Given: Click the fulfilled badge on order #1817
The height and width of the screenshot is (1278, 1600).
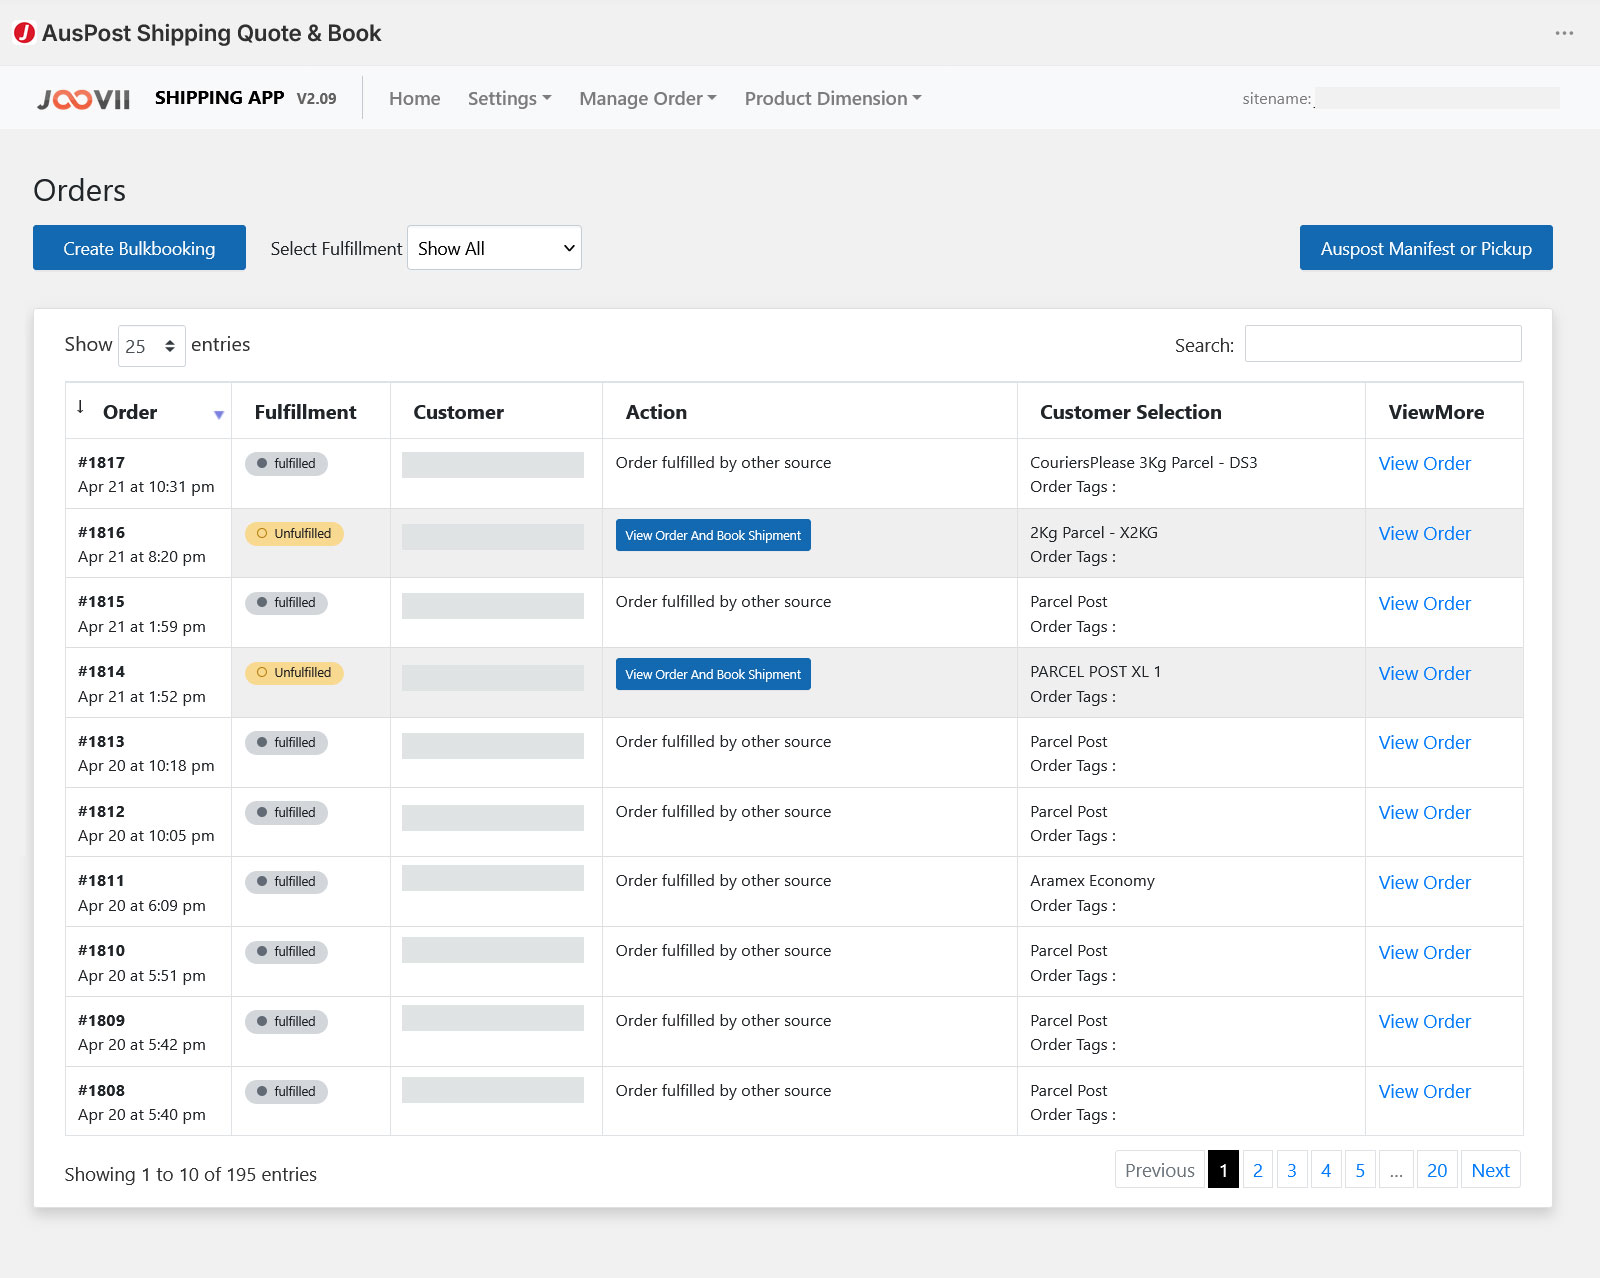Looking at the screenshot, I should (x=286, y=464).
